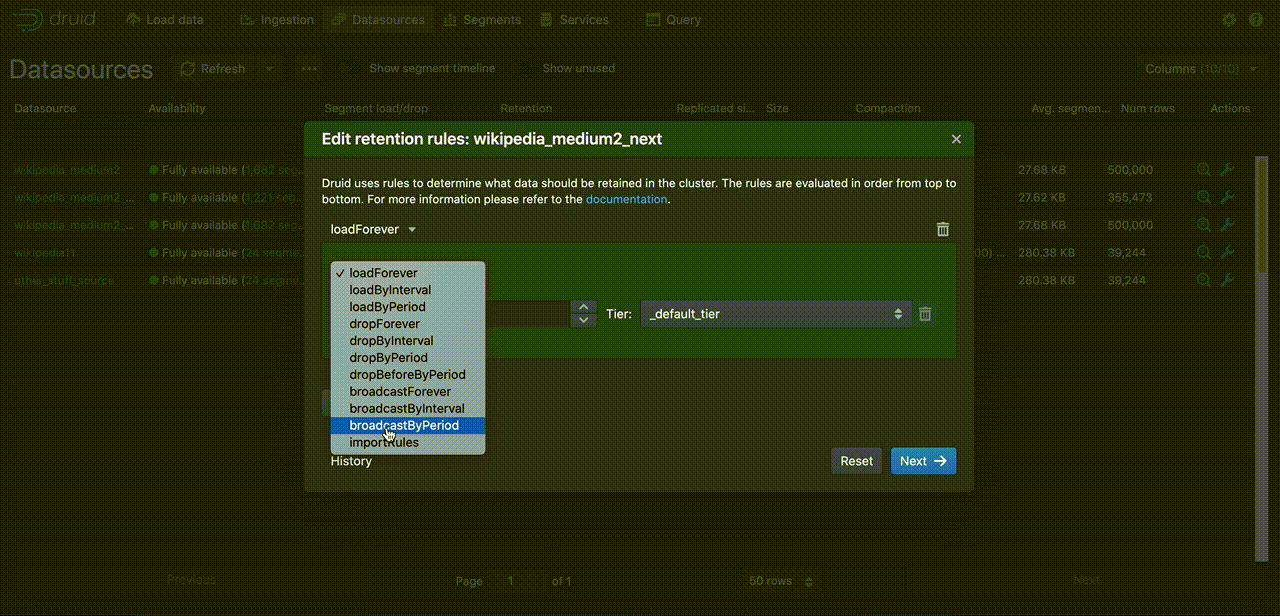Open the History section in dialog

351,461
